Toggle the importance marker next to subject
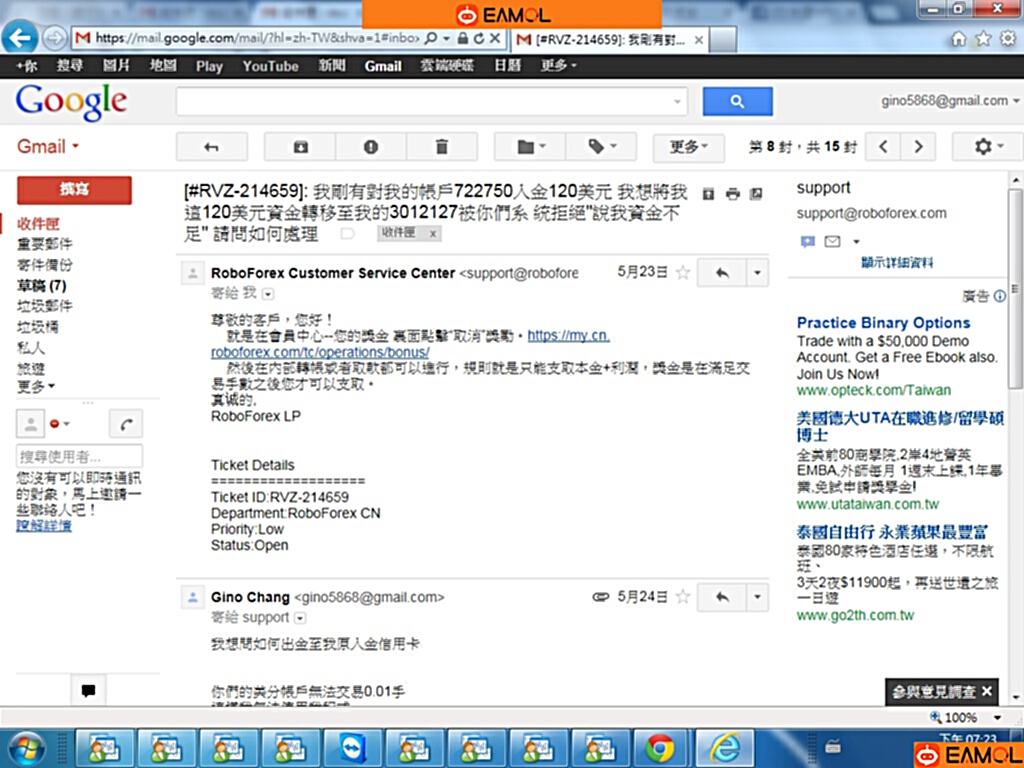The height and width of the screenshot is (768, 1024). coord(347,233)
